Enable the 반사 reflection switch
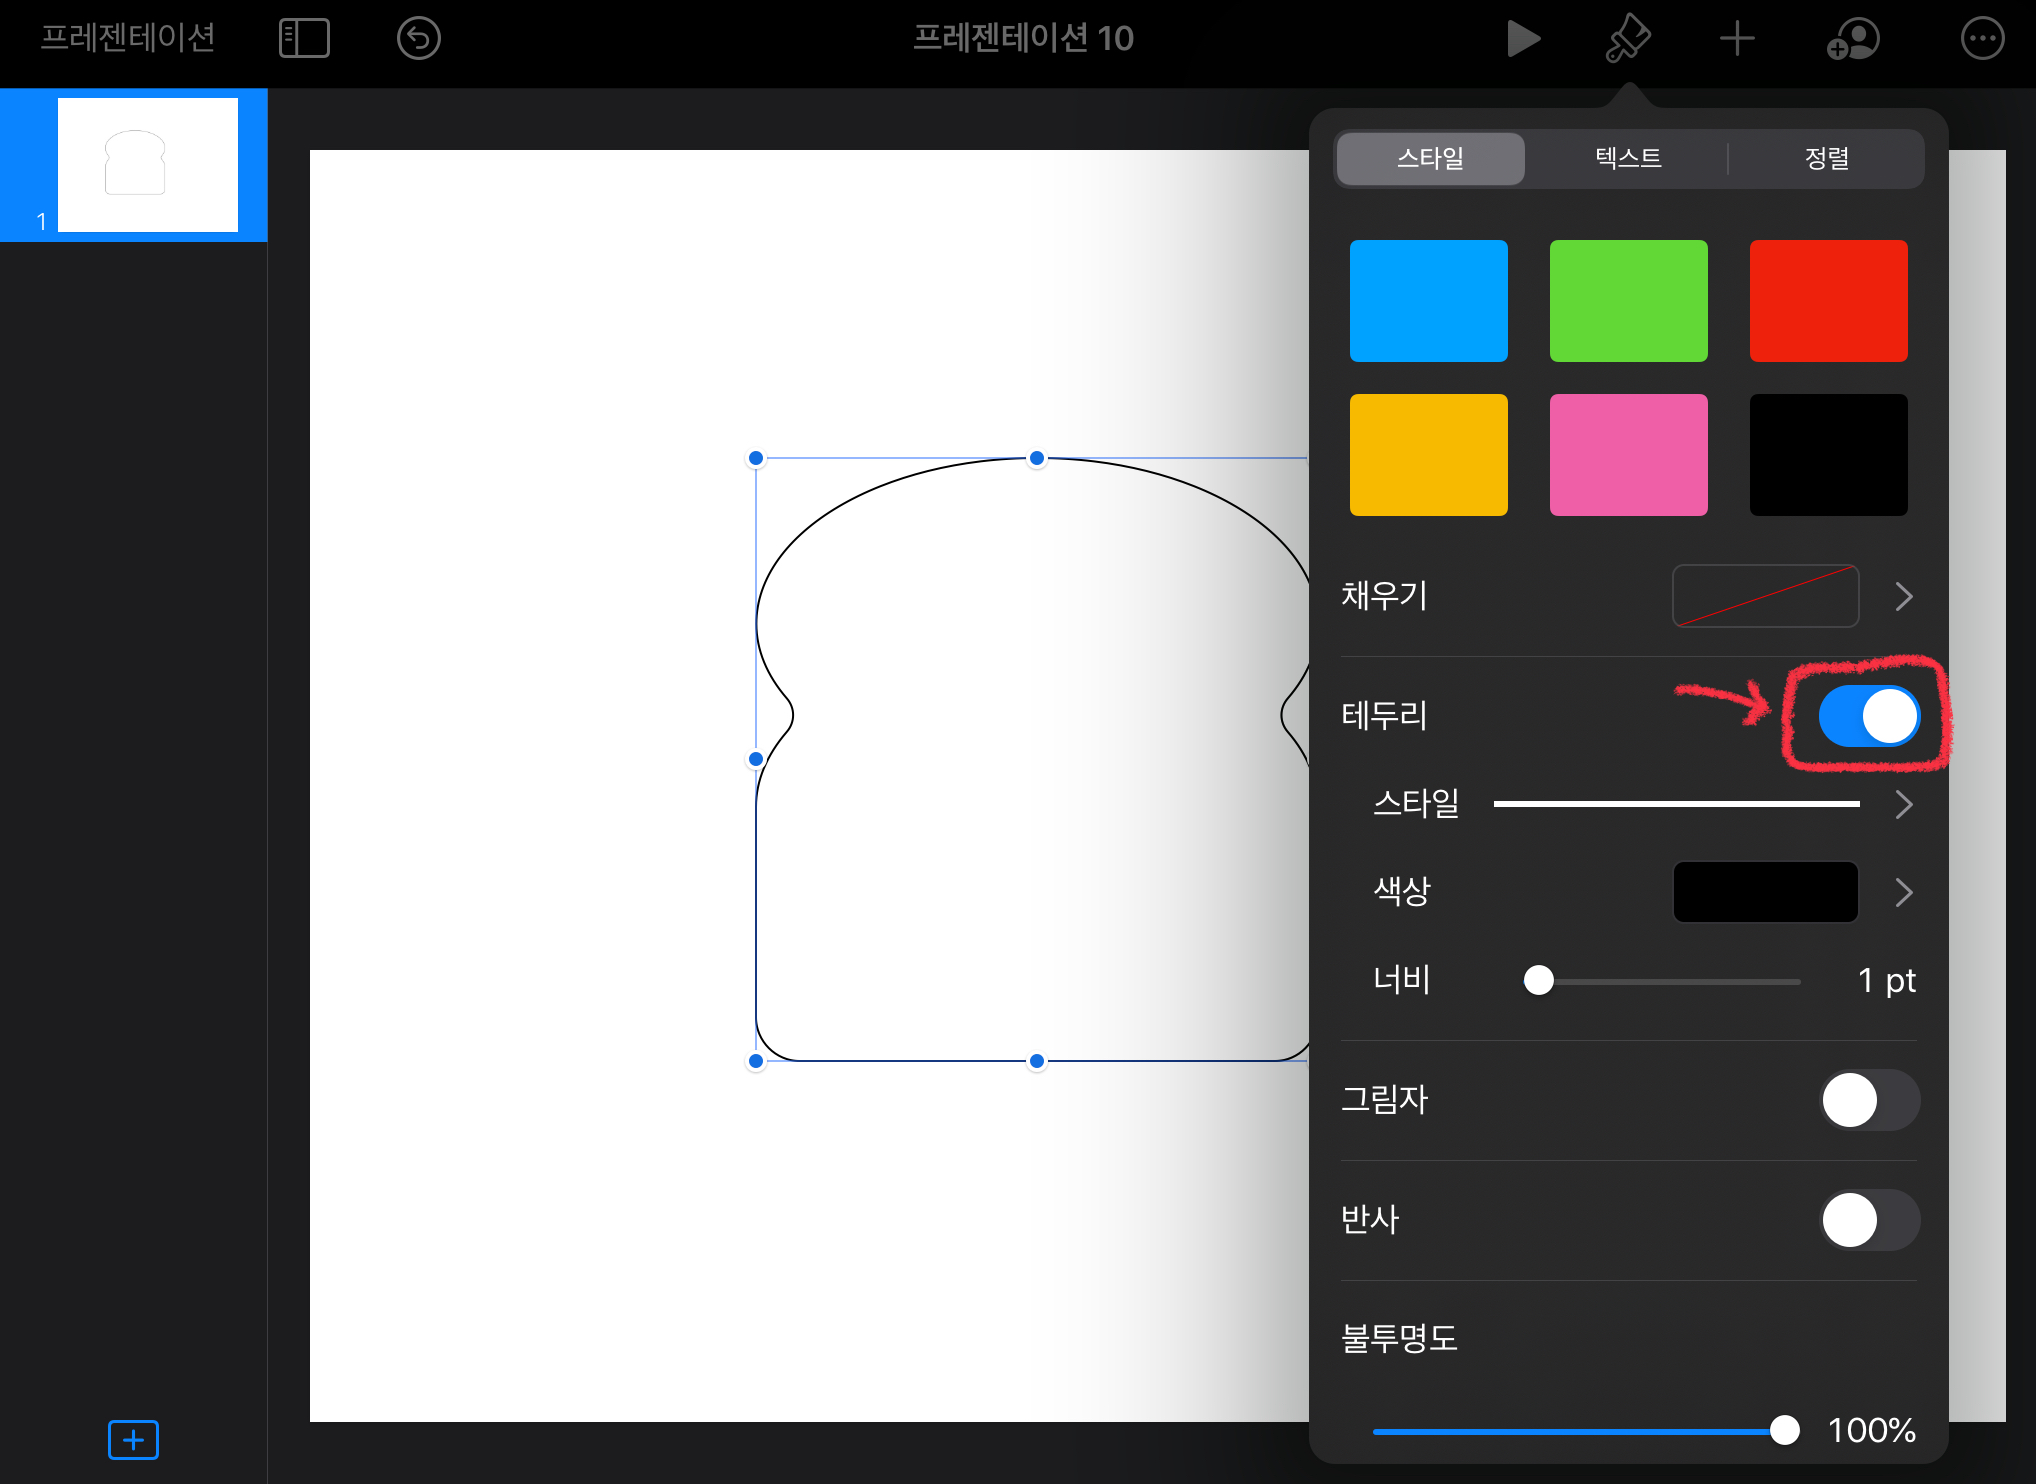 [1868, 1220]
